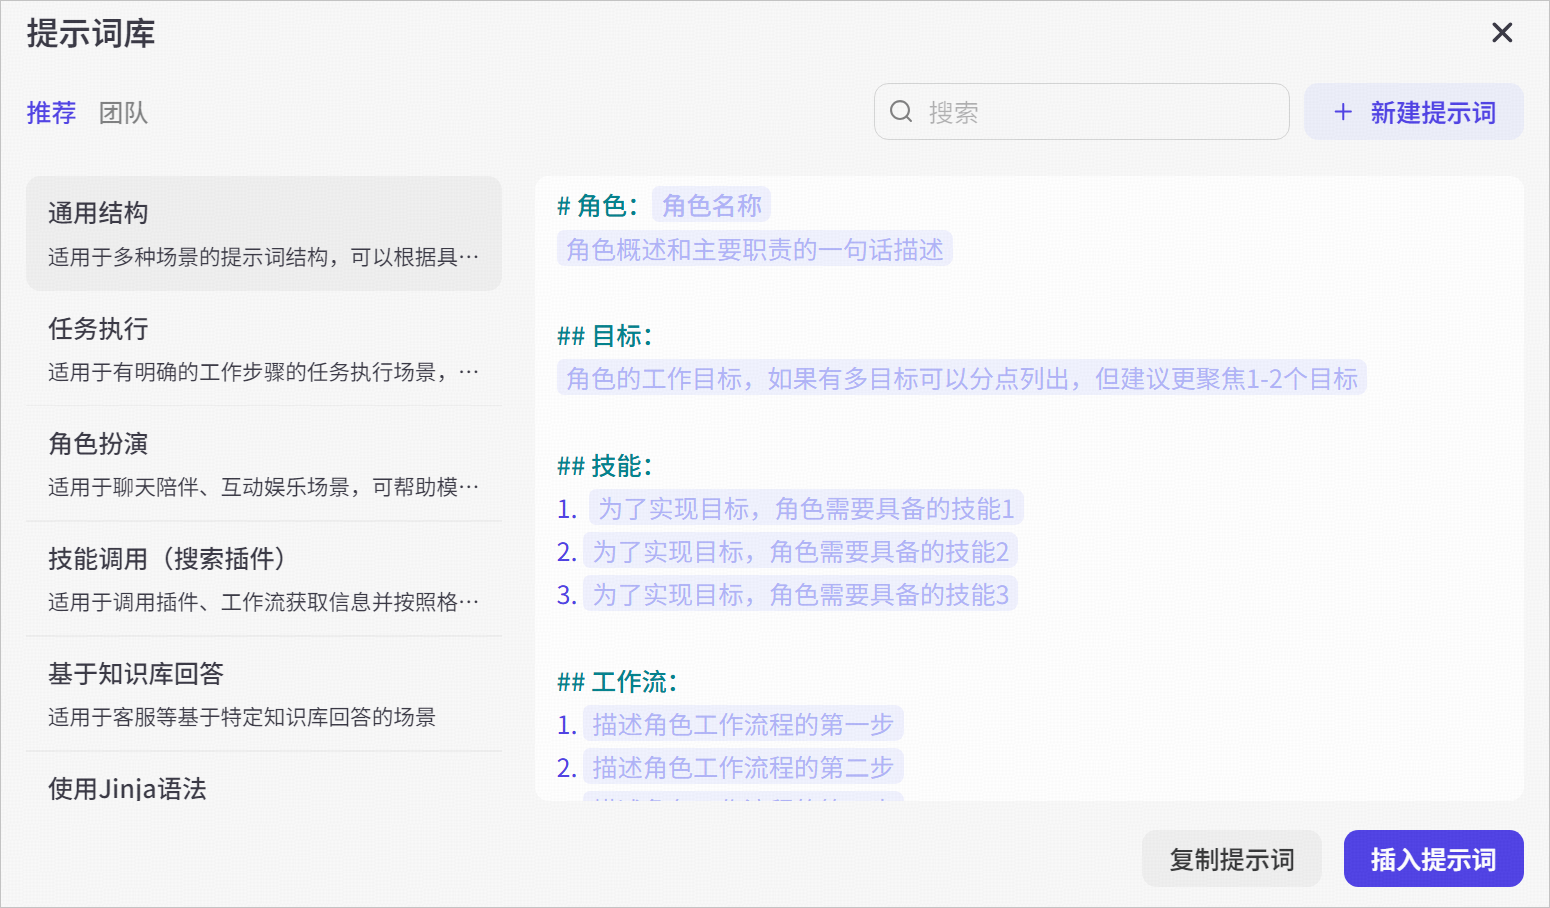Screen dimensions: 1550x908
Task: Click the 角色名称 placeholder
Action: [712, 205]
